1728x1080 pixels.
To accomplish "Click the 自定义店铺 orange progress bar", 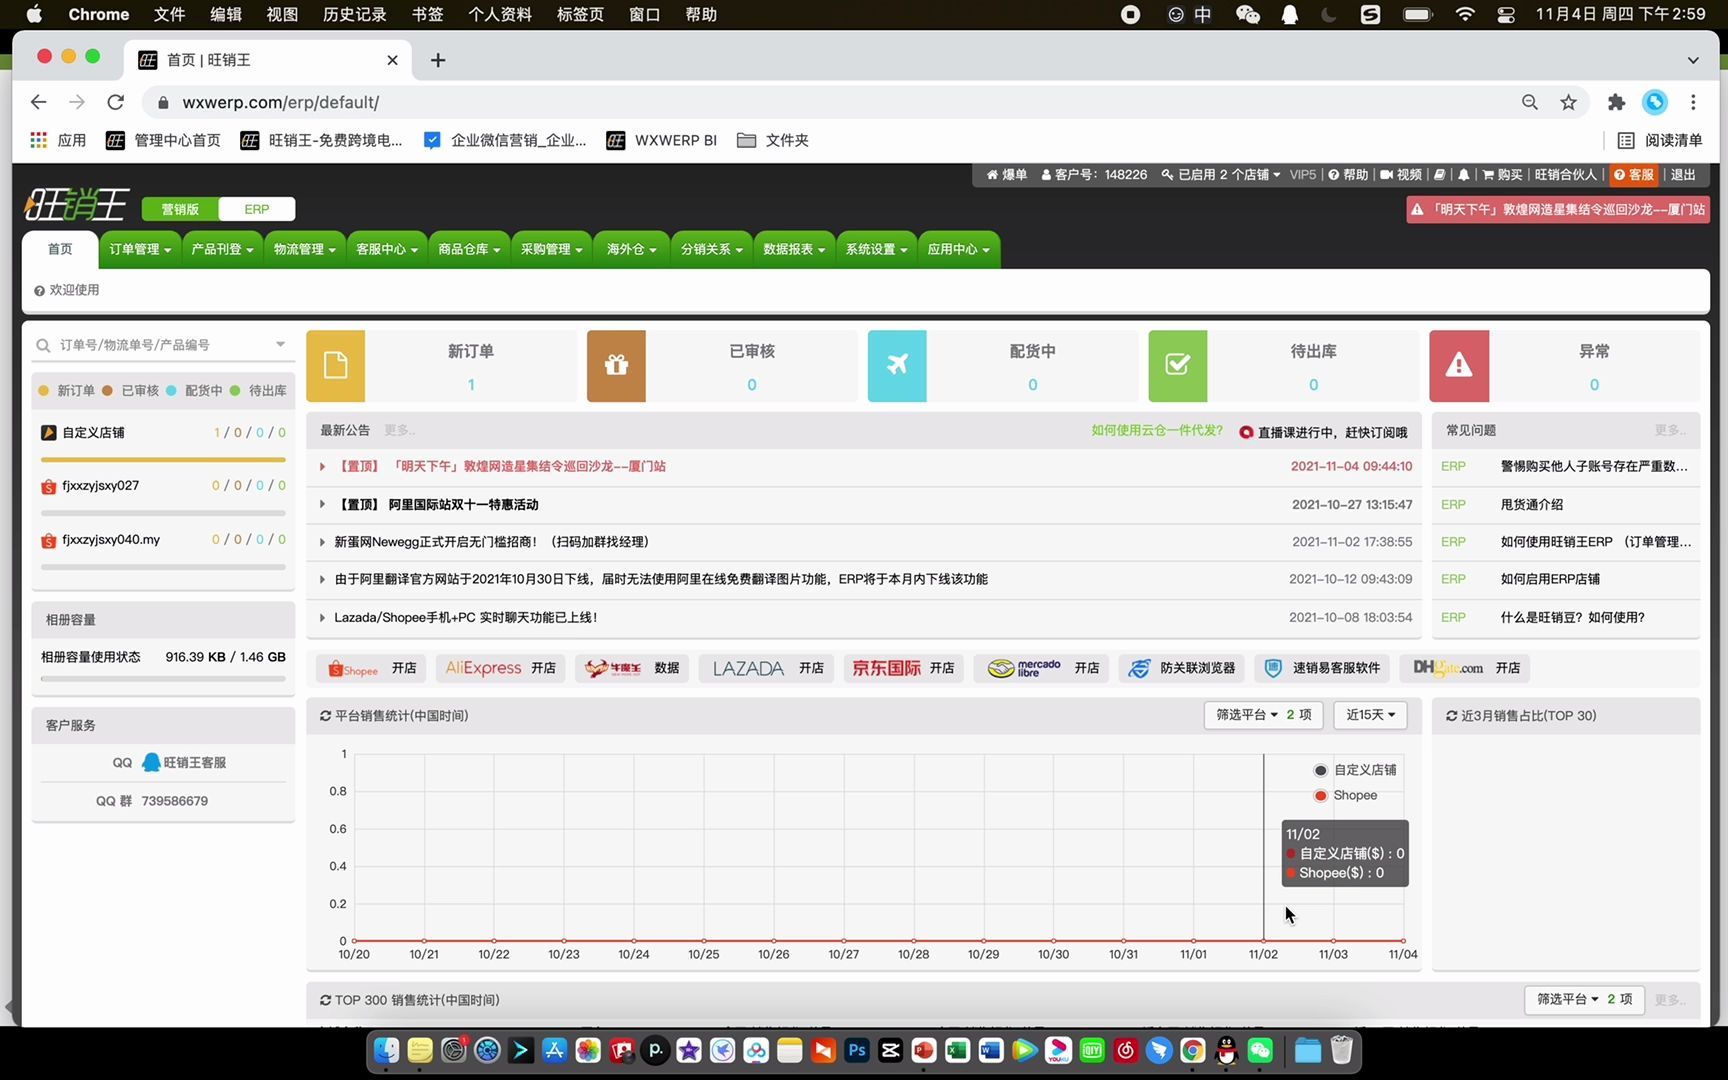I will (x=163, y=460).
